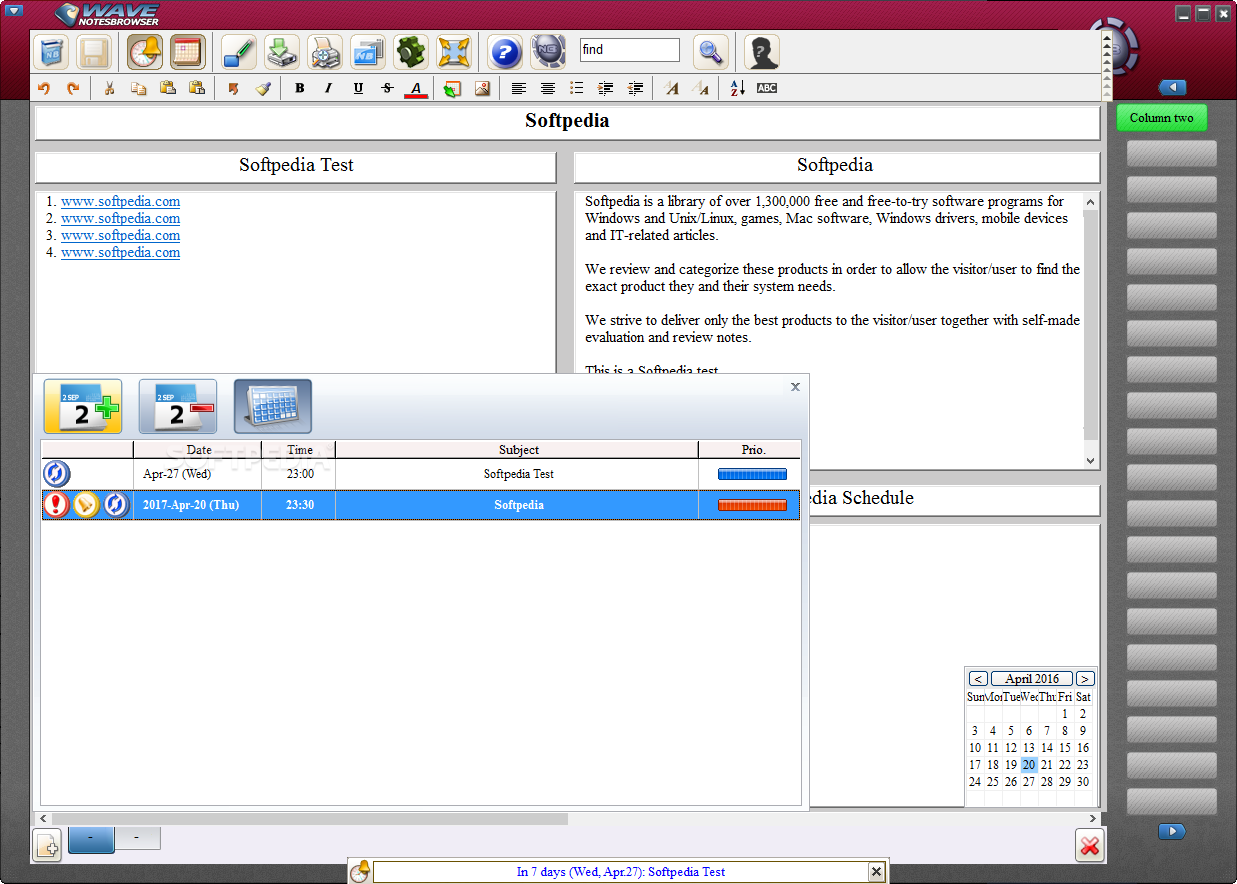Add a page with the bottom-left plus icon
Viewport: 1237px width, 884px height.
[47, 845]
